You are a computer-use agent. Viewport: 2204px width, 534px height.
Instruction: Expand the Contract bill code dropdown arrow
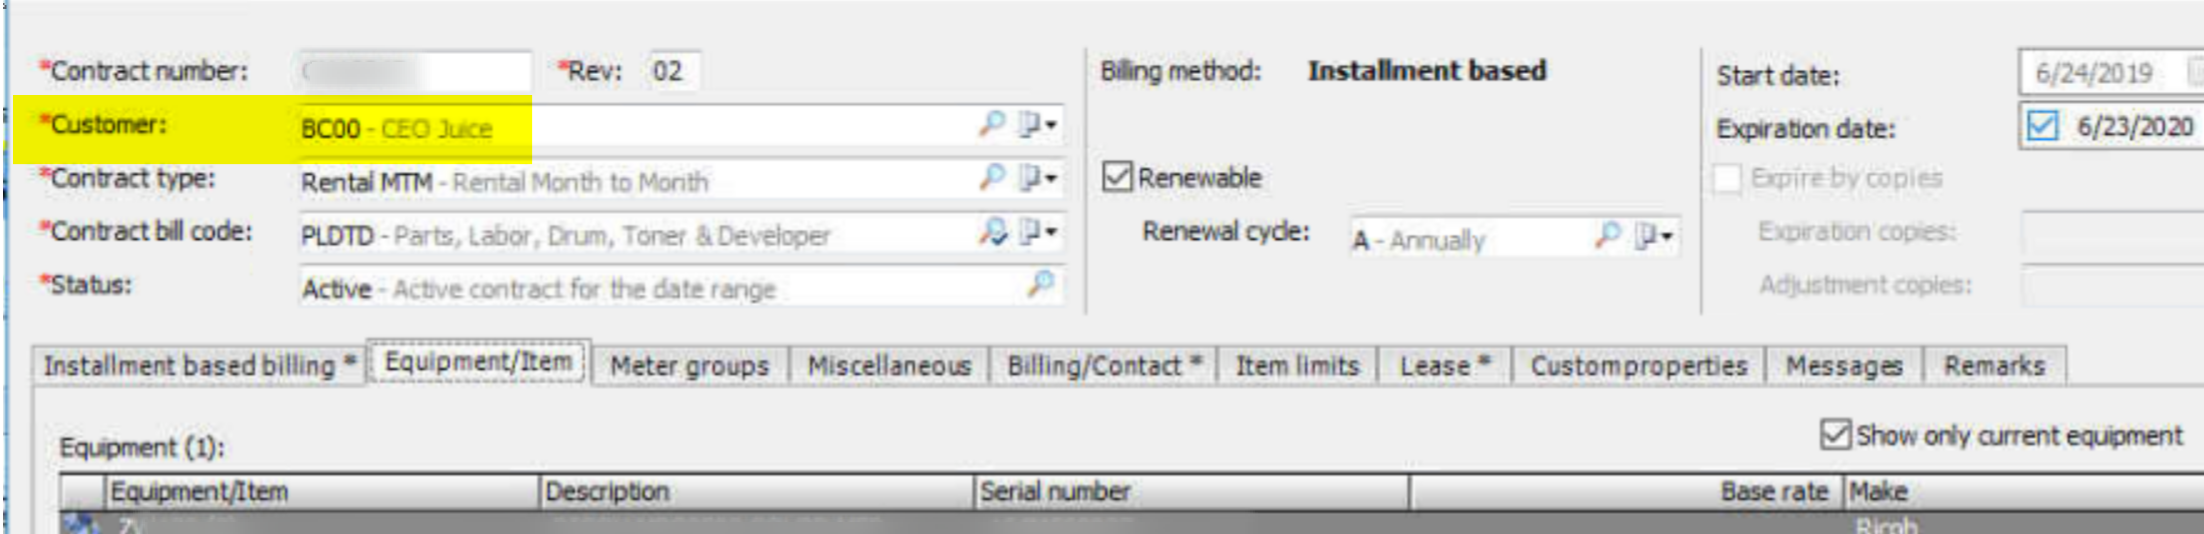click(1051, 232)
